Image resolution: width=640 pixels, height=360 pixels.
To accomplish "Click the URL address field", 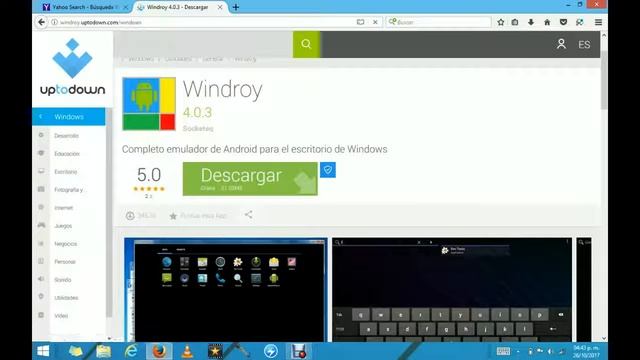I will pos(204,22).
